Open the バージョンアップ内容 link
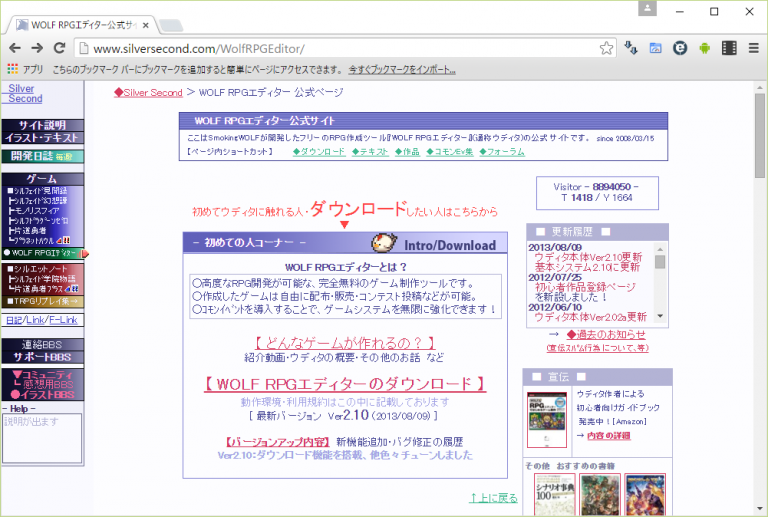Image resolution: width=768 pixels, height=517 pixels. pyautogui.click(x=278, y=442)
